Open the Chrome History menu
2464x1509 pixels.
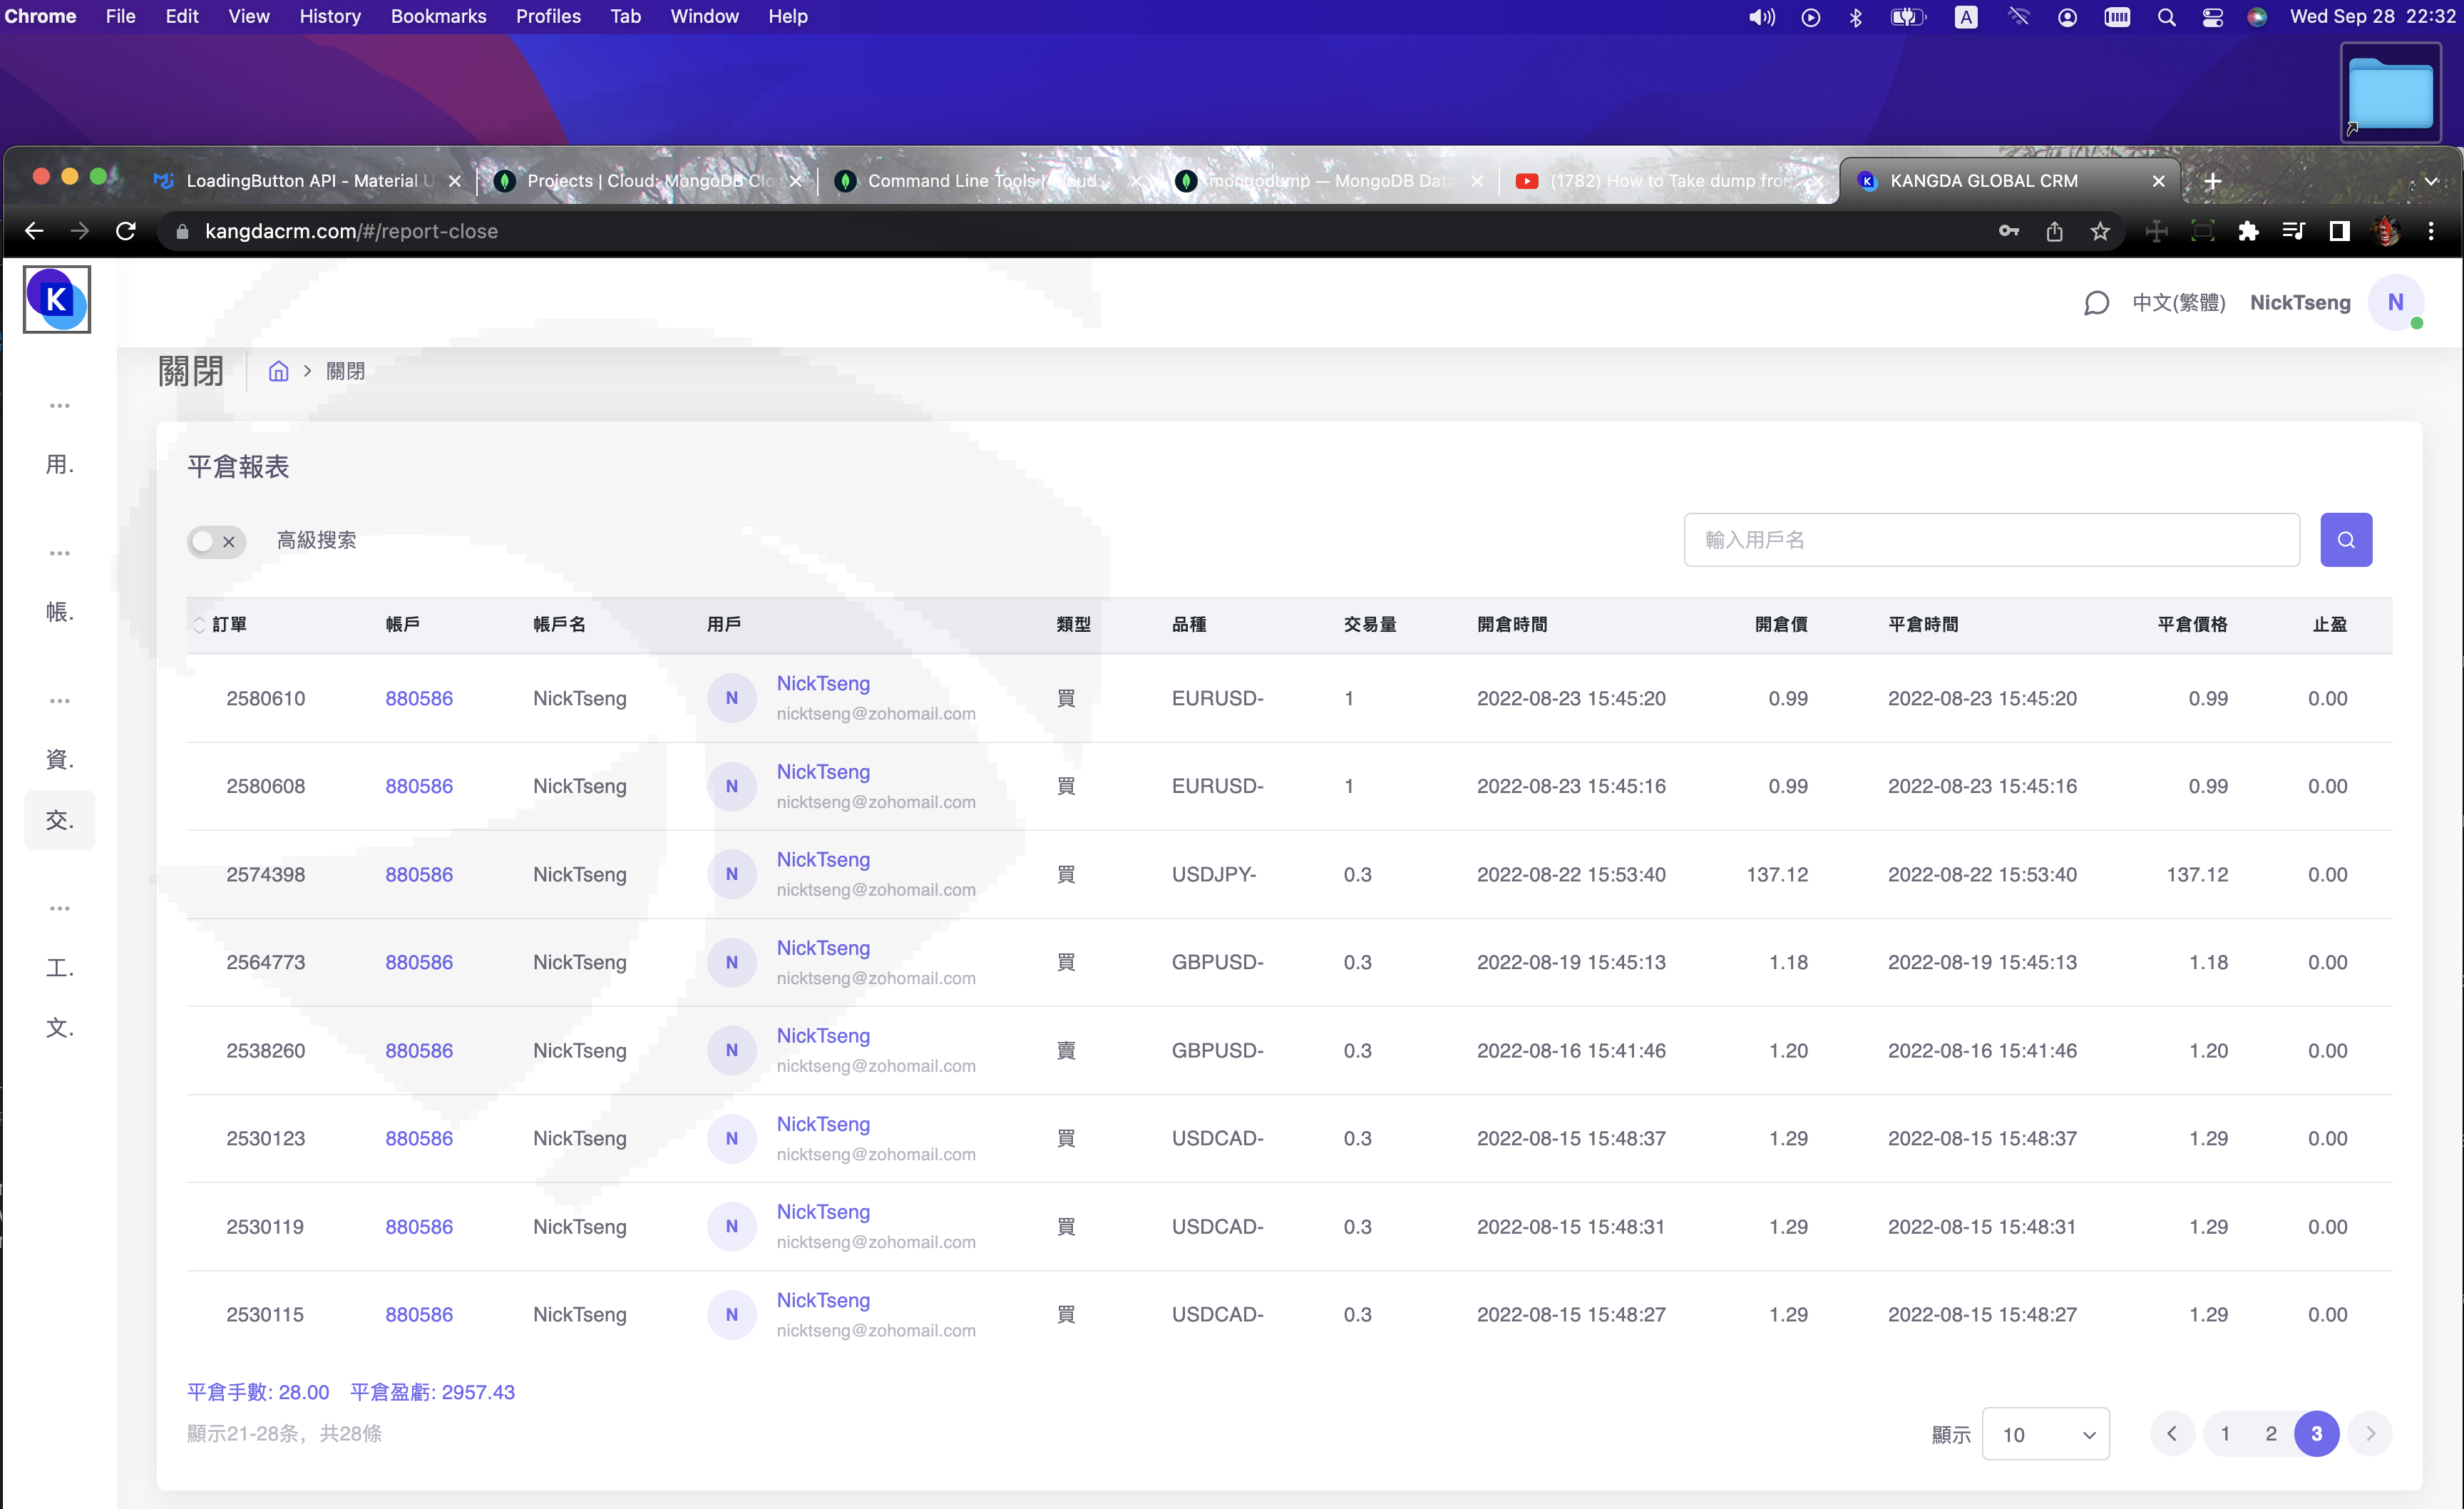pyautogui.click(x=330, y=17)
